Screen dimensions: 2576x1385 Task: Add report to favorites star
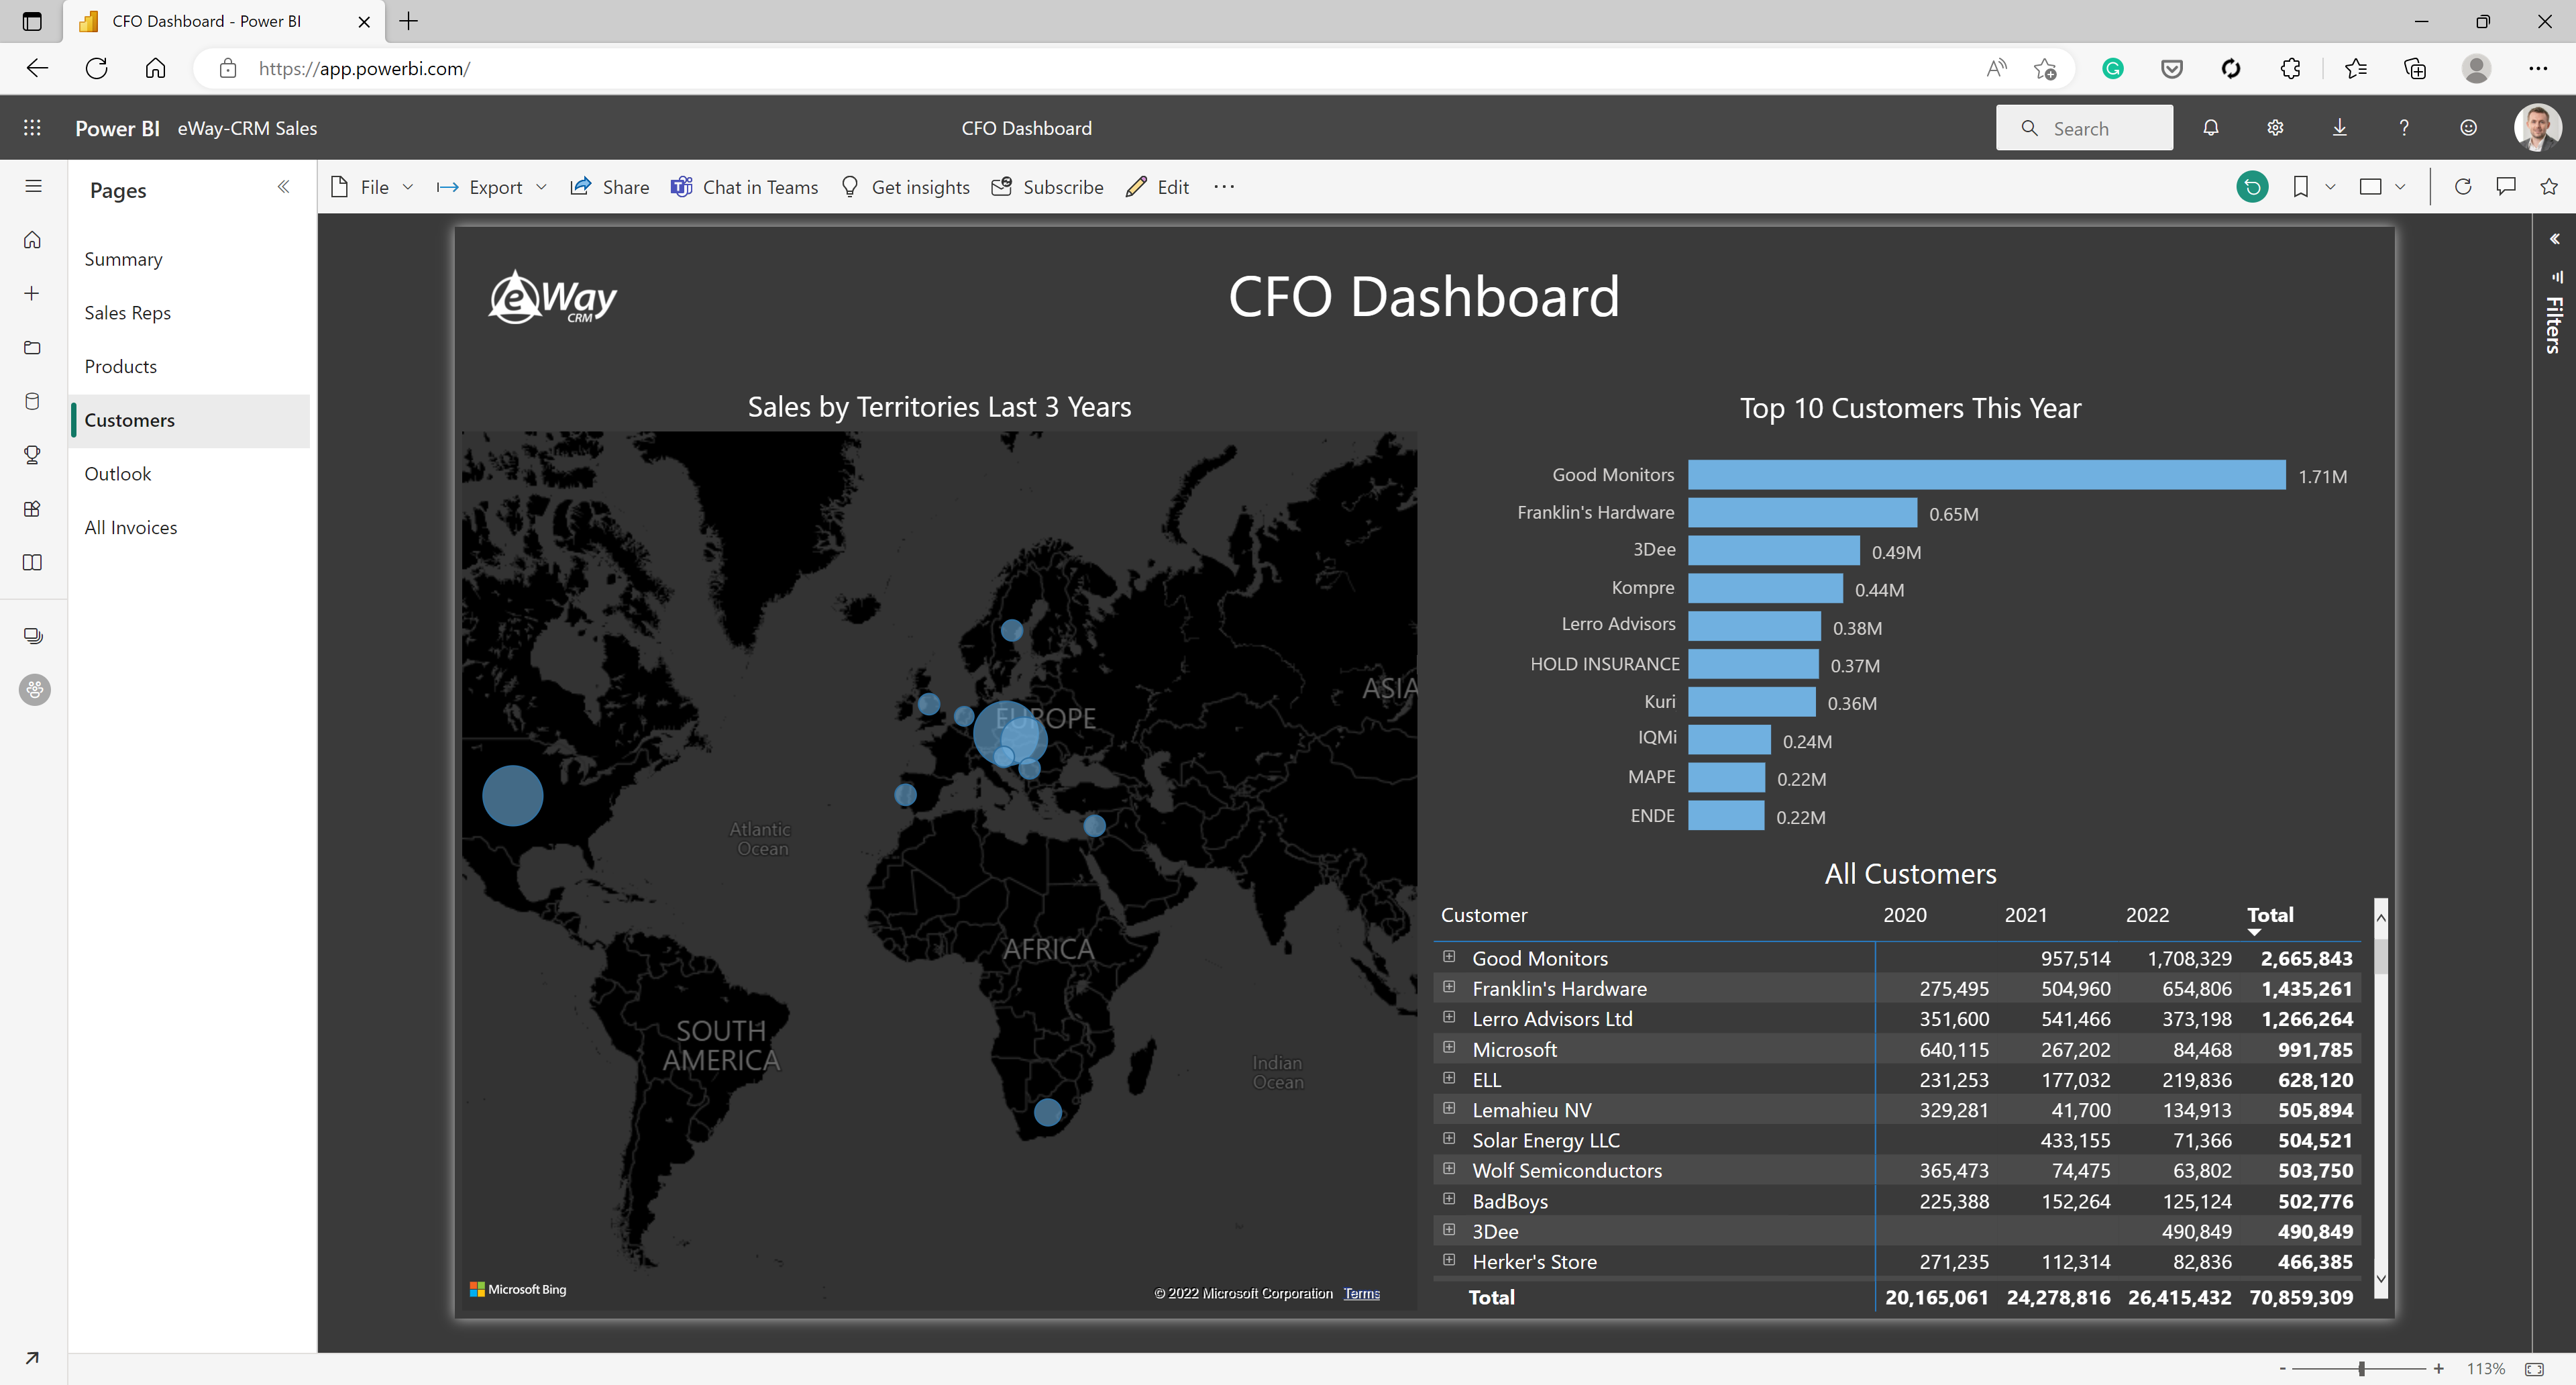click(2549, 187)
